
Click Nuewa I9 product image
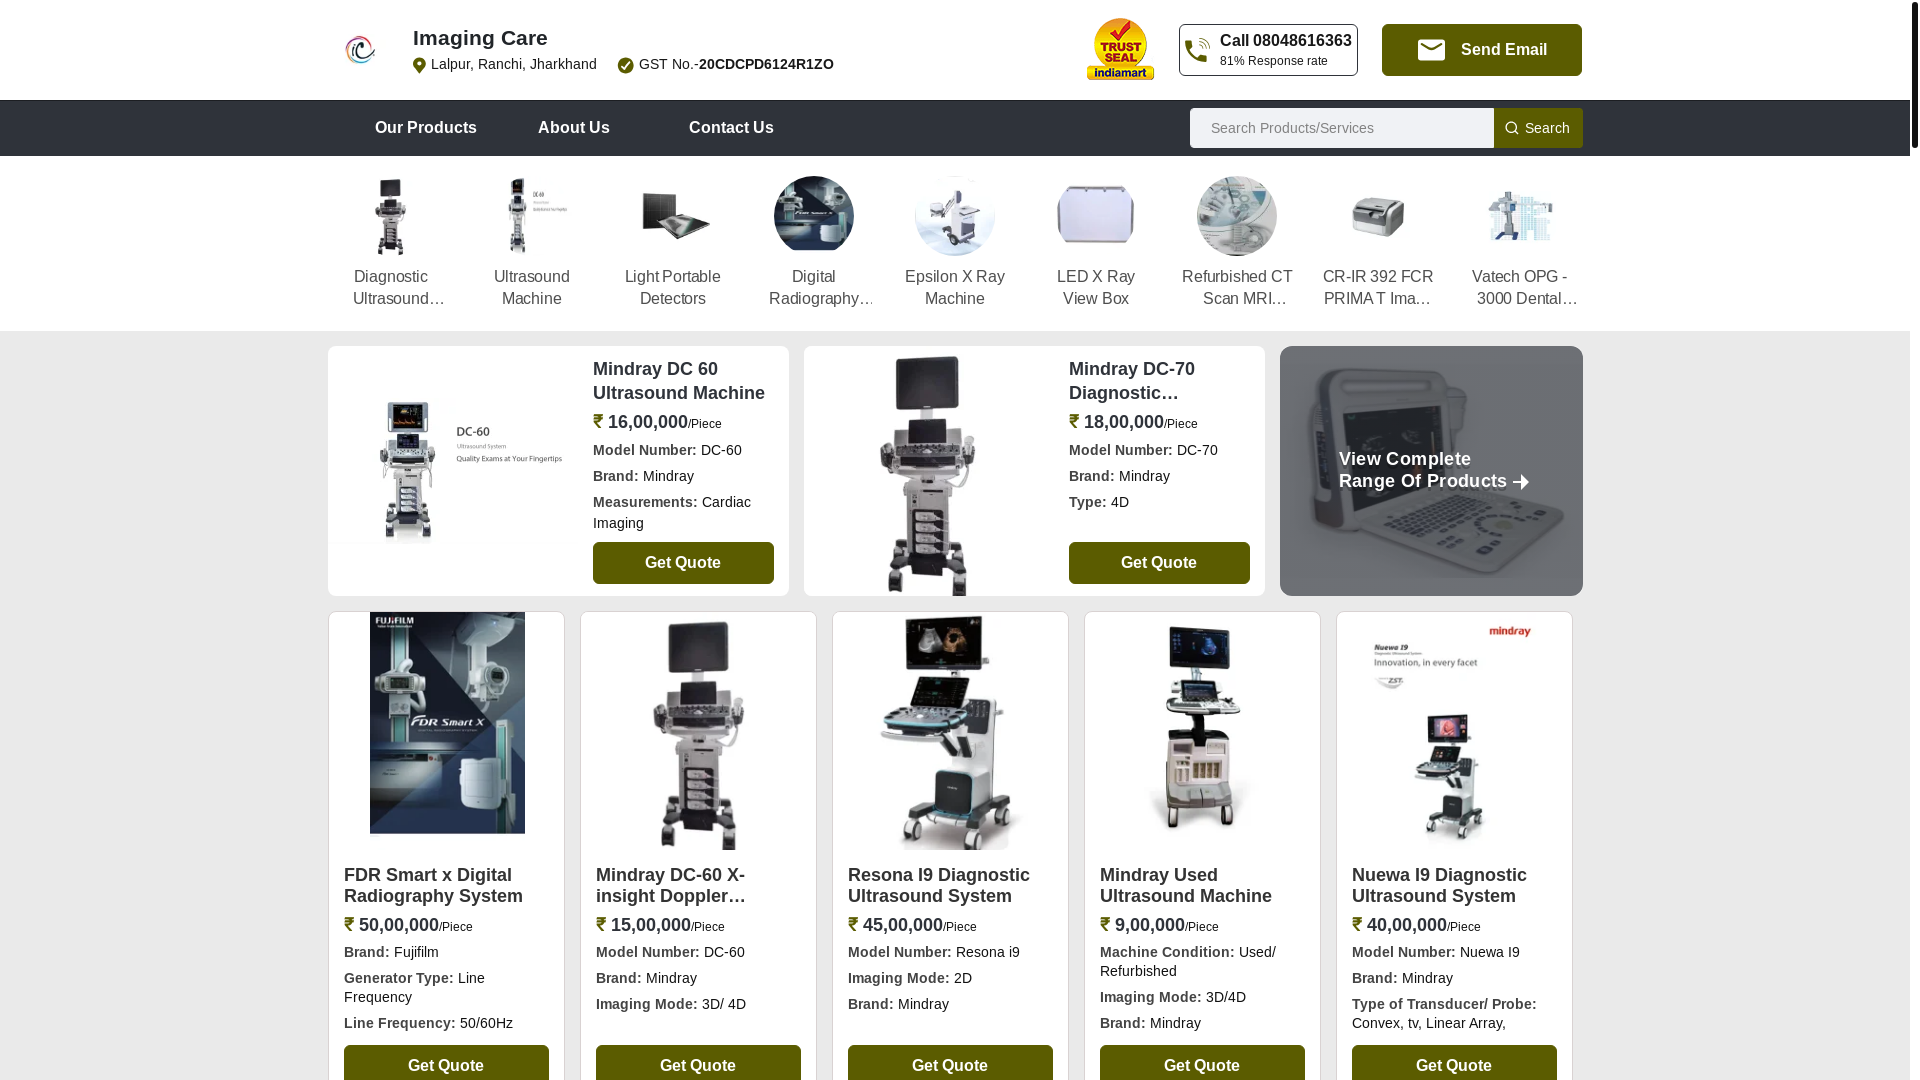click(1454, 730)
